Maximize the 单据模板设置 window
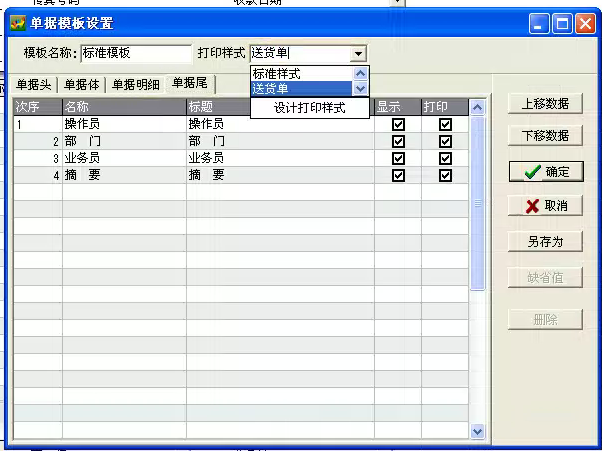This screenshot has height=451, width=602. click(562, 24)
